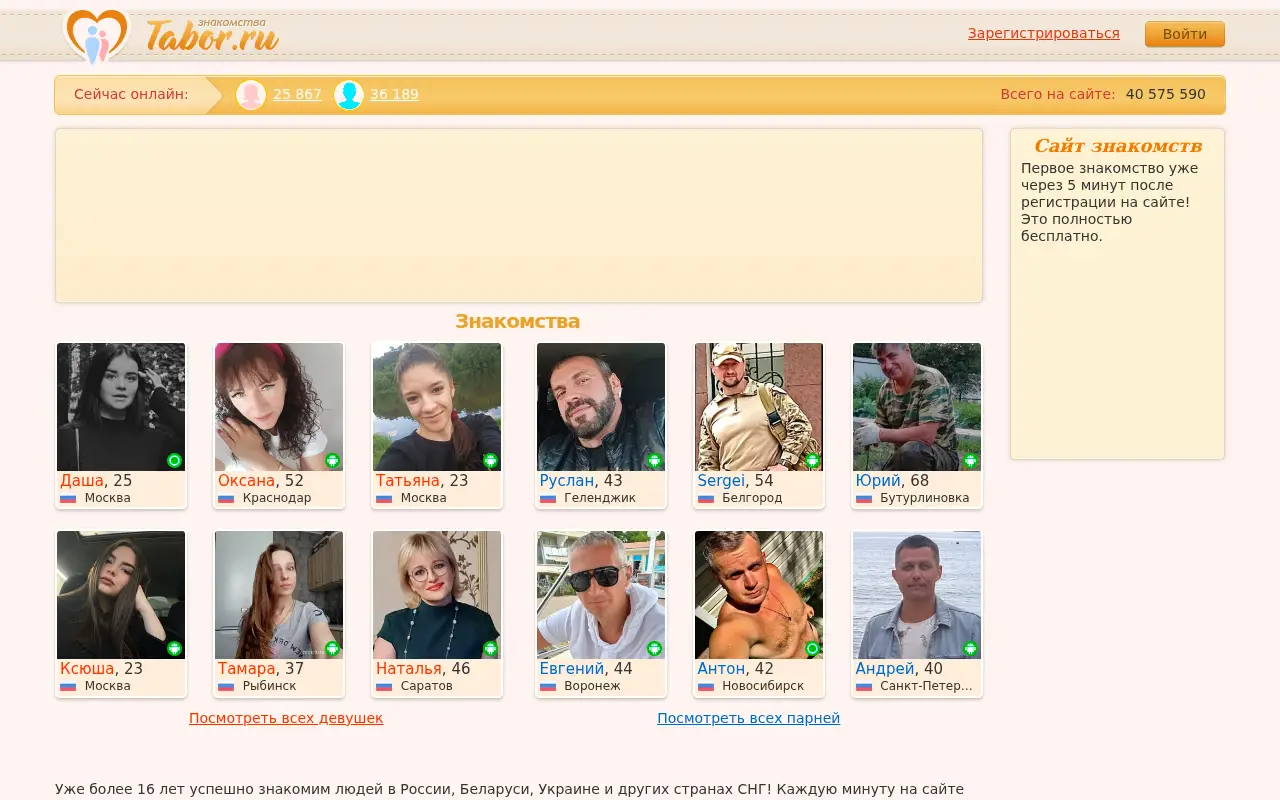Click the Войти login button
The width and height of the screenshot is (1280, 800).
1185,34
